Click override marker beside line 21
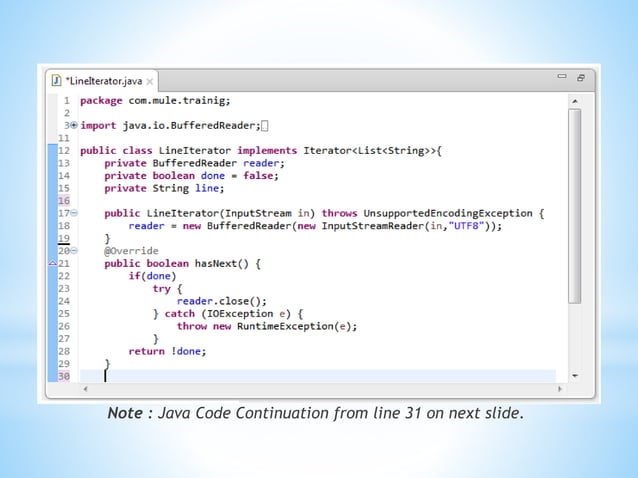 [52, 263]
